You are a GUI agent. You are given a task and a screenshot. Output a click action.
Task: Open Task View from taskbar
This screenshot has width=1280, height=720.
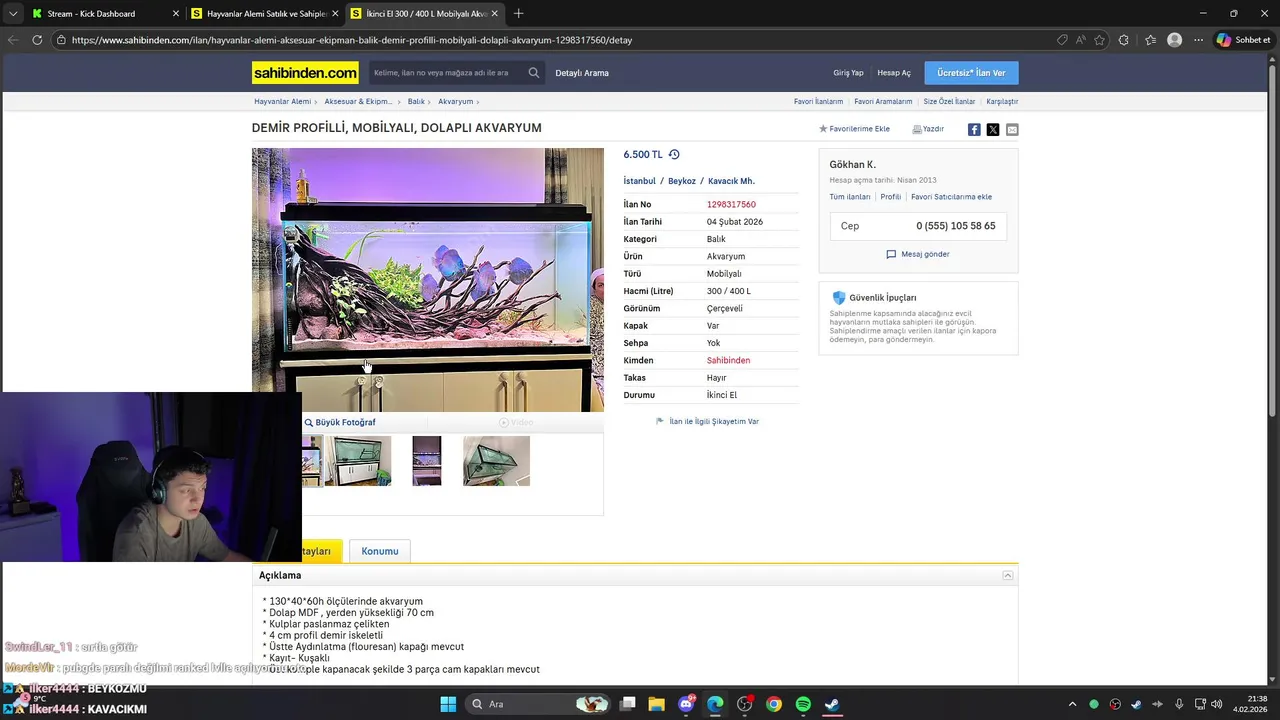pyautogui.click(x=628, y=704)
